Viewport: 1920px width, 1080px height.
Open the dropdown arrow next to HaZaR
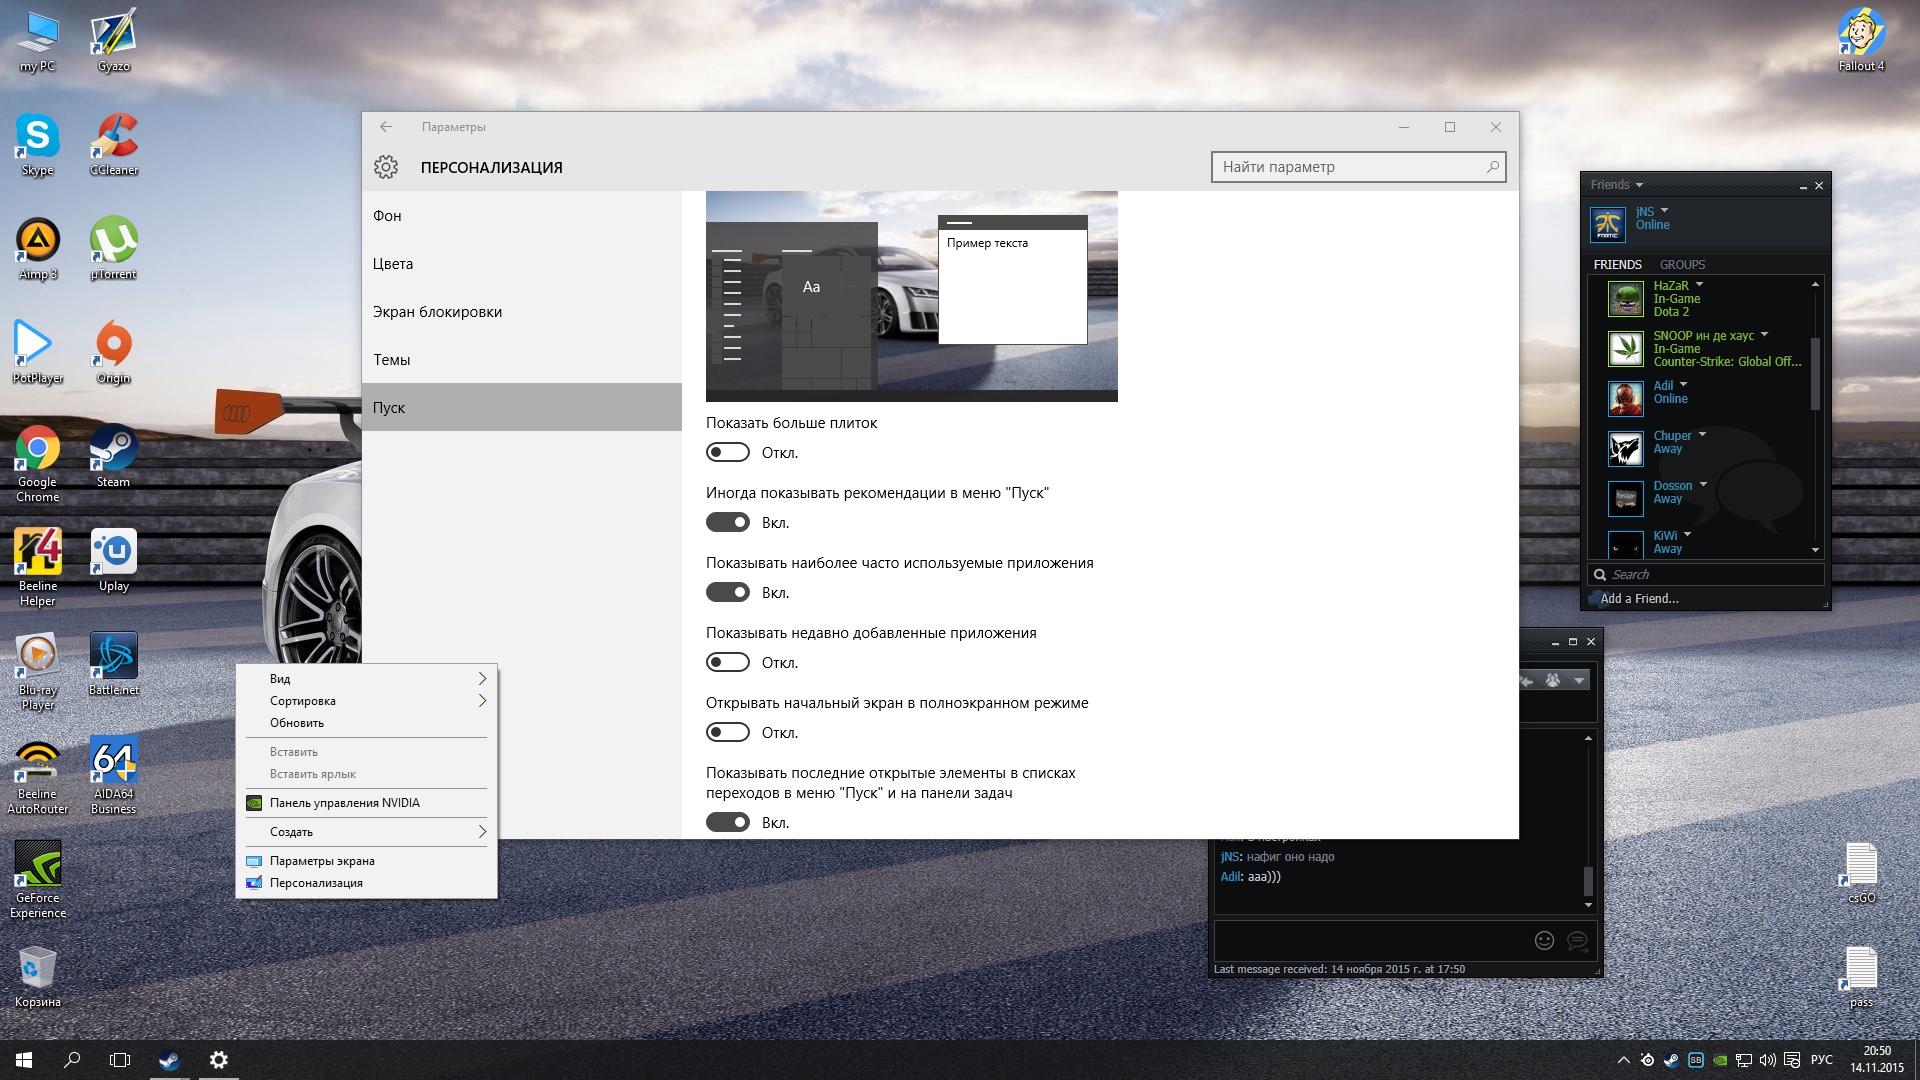(x=1699, y=285)
